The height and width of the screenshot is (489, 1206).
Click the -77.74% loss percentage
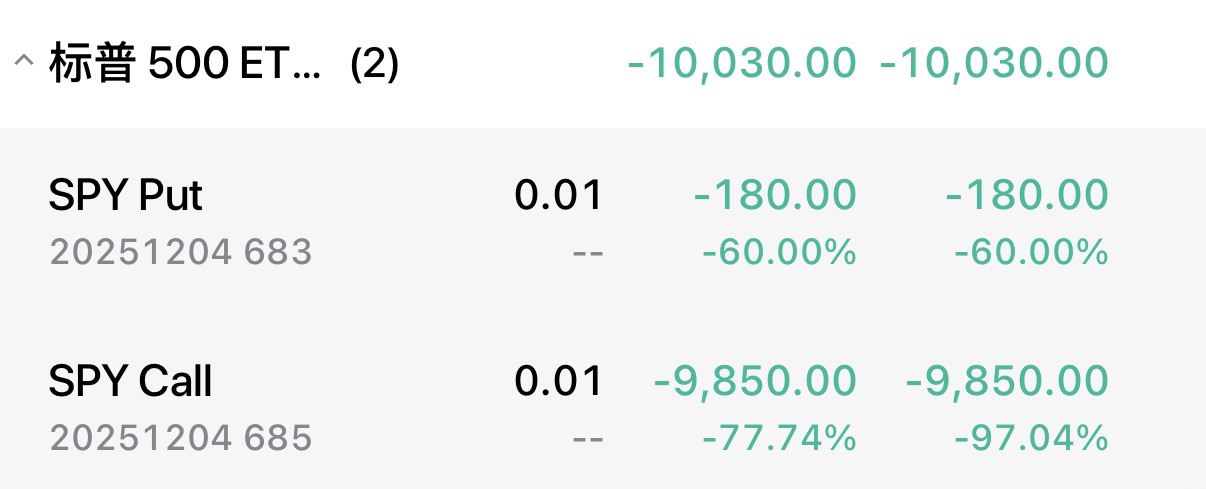coord(779,438)
